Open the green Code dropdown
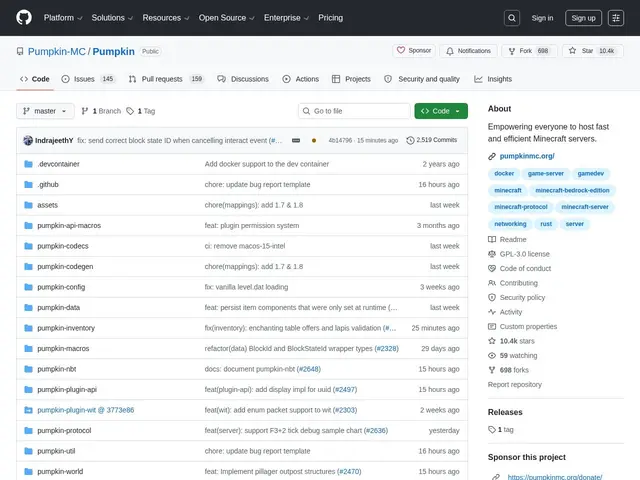Image resolution: width=640 pixels, height=480 pixels. tap(441, 111)
